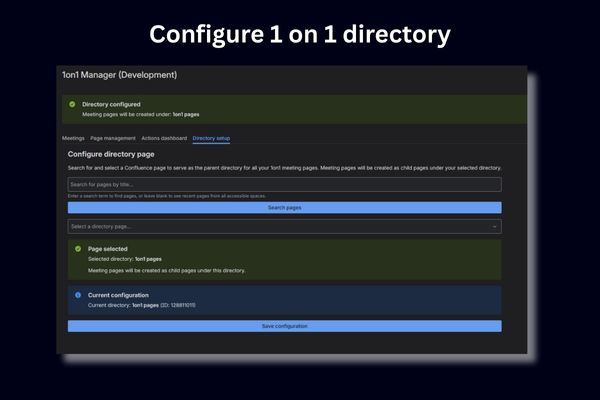Click the Save configuration button
This screenshot has height=400, width=600.
tap(284, 326)
